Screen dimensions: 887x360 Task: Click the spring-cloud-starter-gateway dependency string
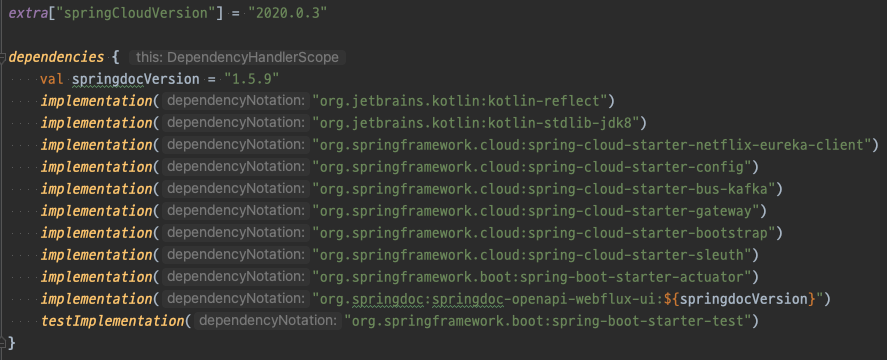pos(535,211)
